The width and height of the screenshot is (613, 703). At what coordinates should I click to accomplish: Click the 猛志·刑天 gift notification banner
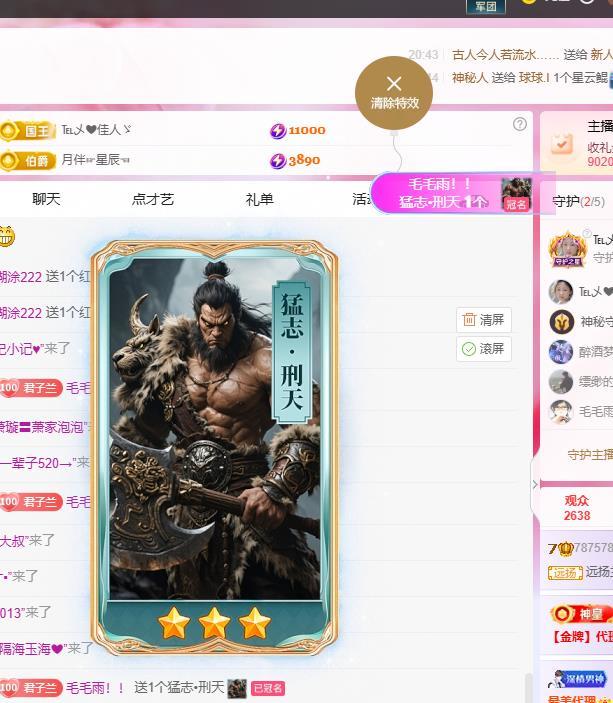point(453,194)
